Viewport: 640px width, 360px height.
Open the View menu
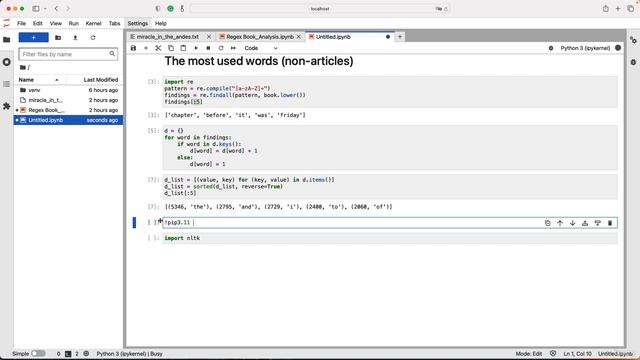coord(56,23)
